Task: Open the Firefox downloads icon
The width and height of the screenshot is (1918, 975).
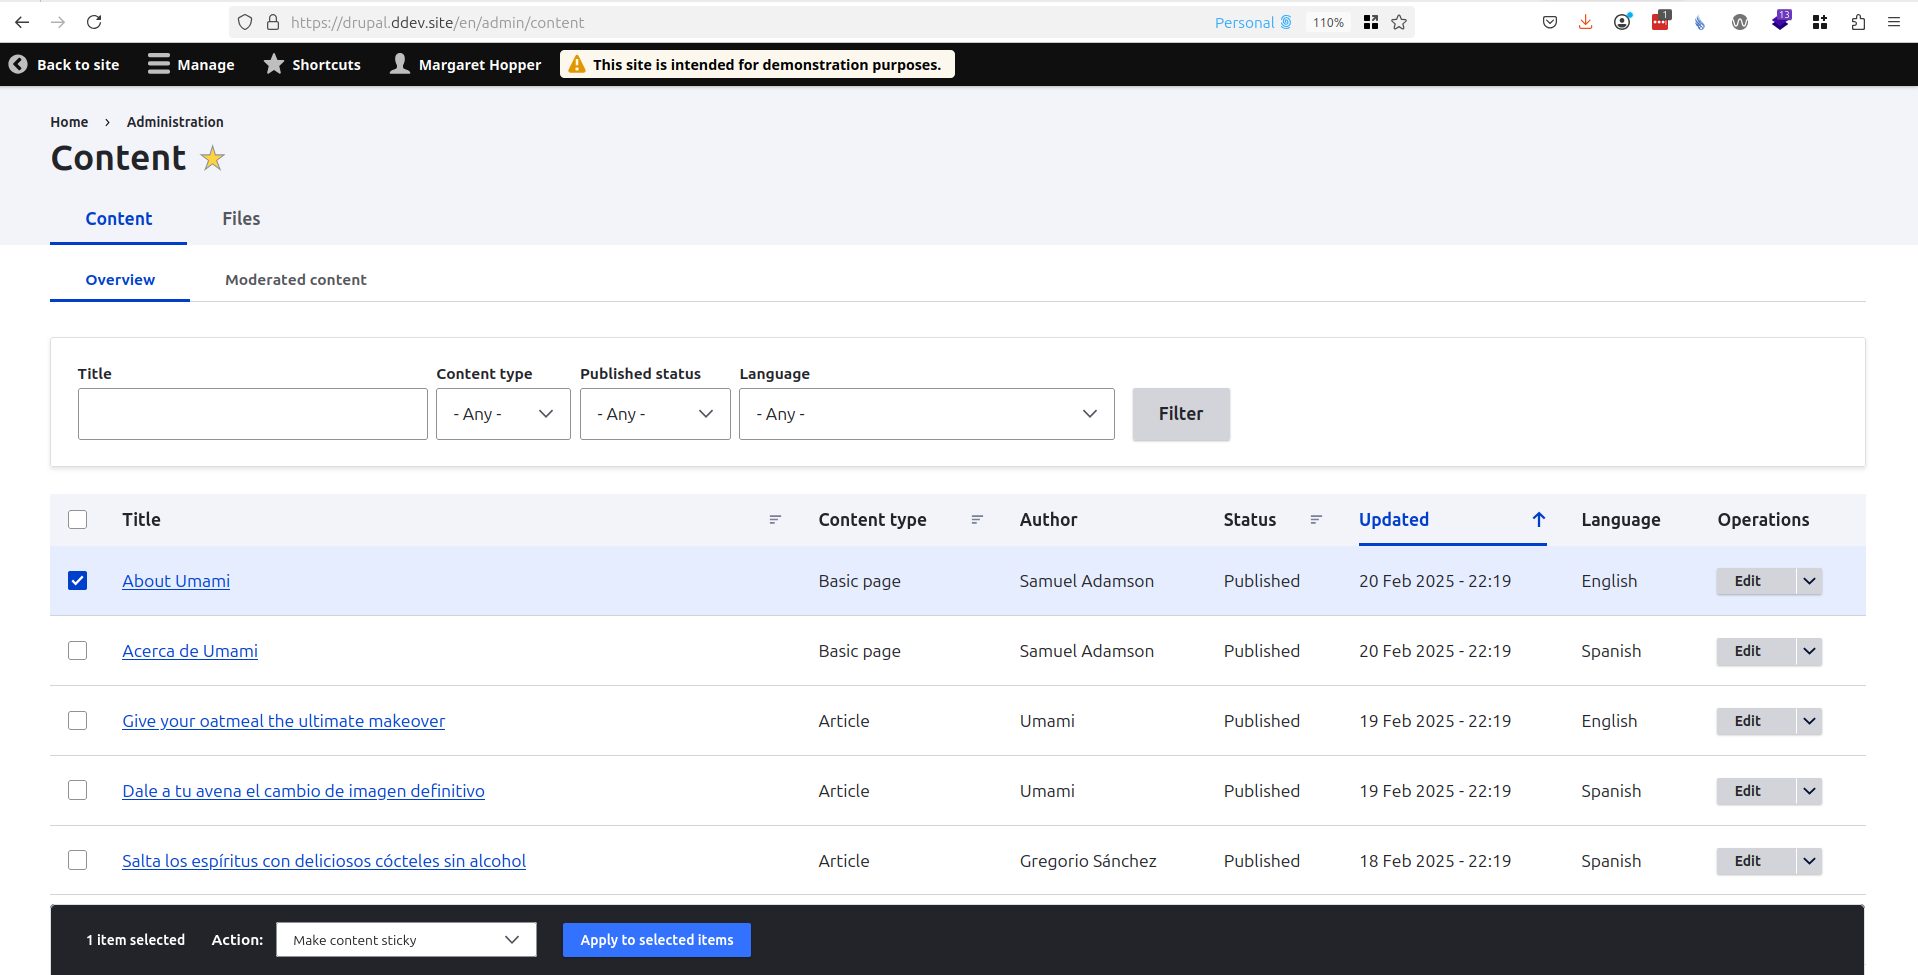Action: pos(1584,21)
